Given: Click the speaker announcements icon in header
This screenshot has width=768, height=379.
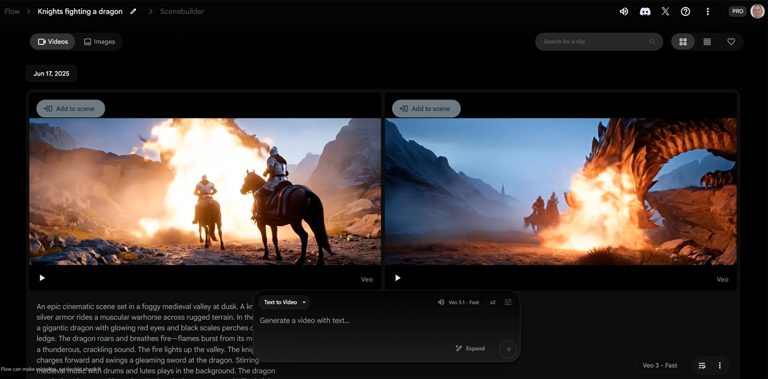Looking at the screenshot, I should 624,12.
